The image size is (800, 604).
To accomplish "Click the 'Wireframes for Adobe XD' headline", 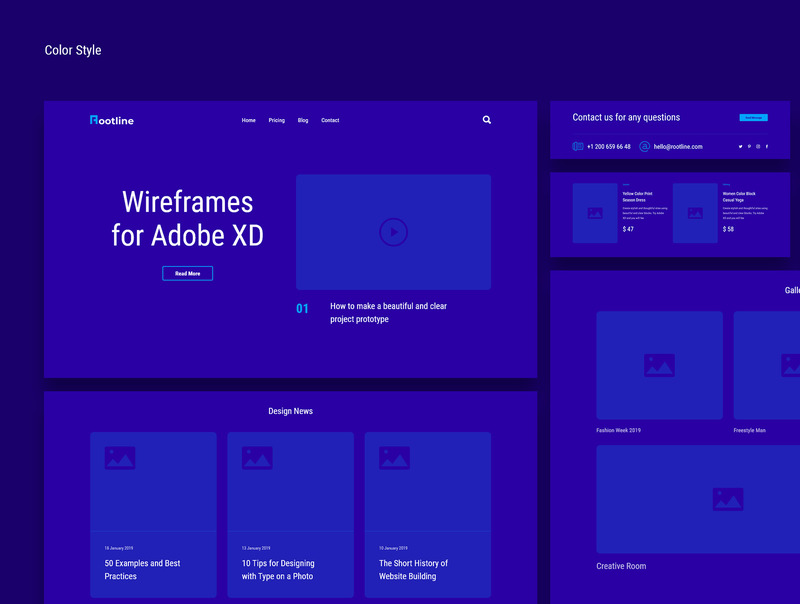I will click(187, 219).
